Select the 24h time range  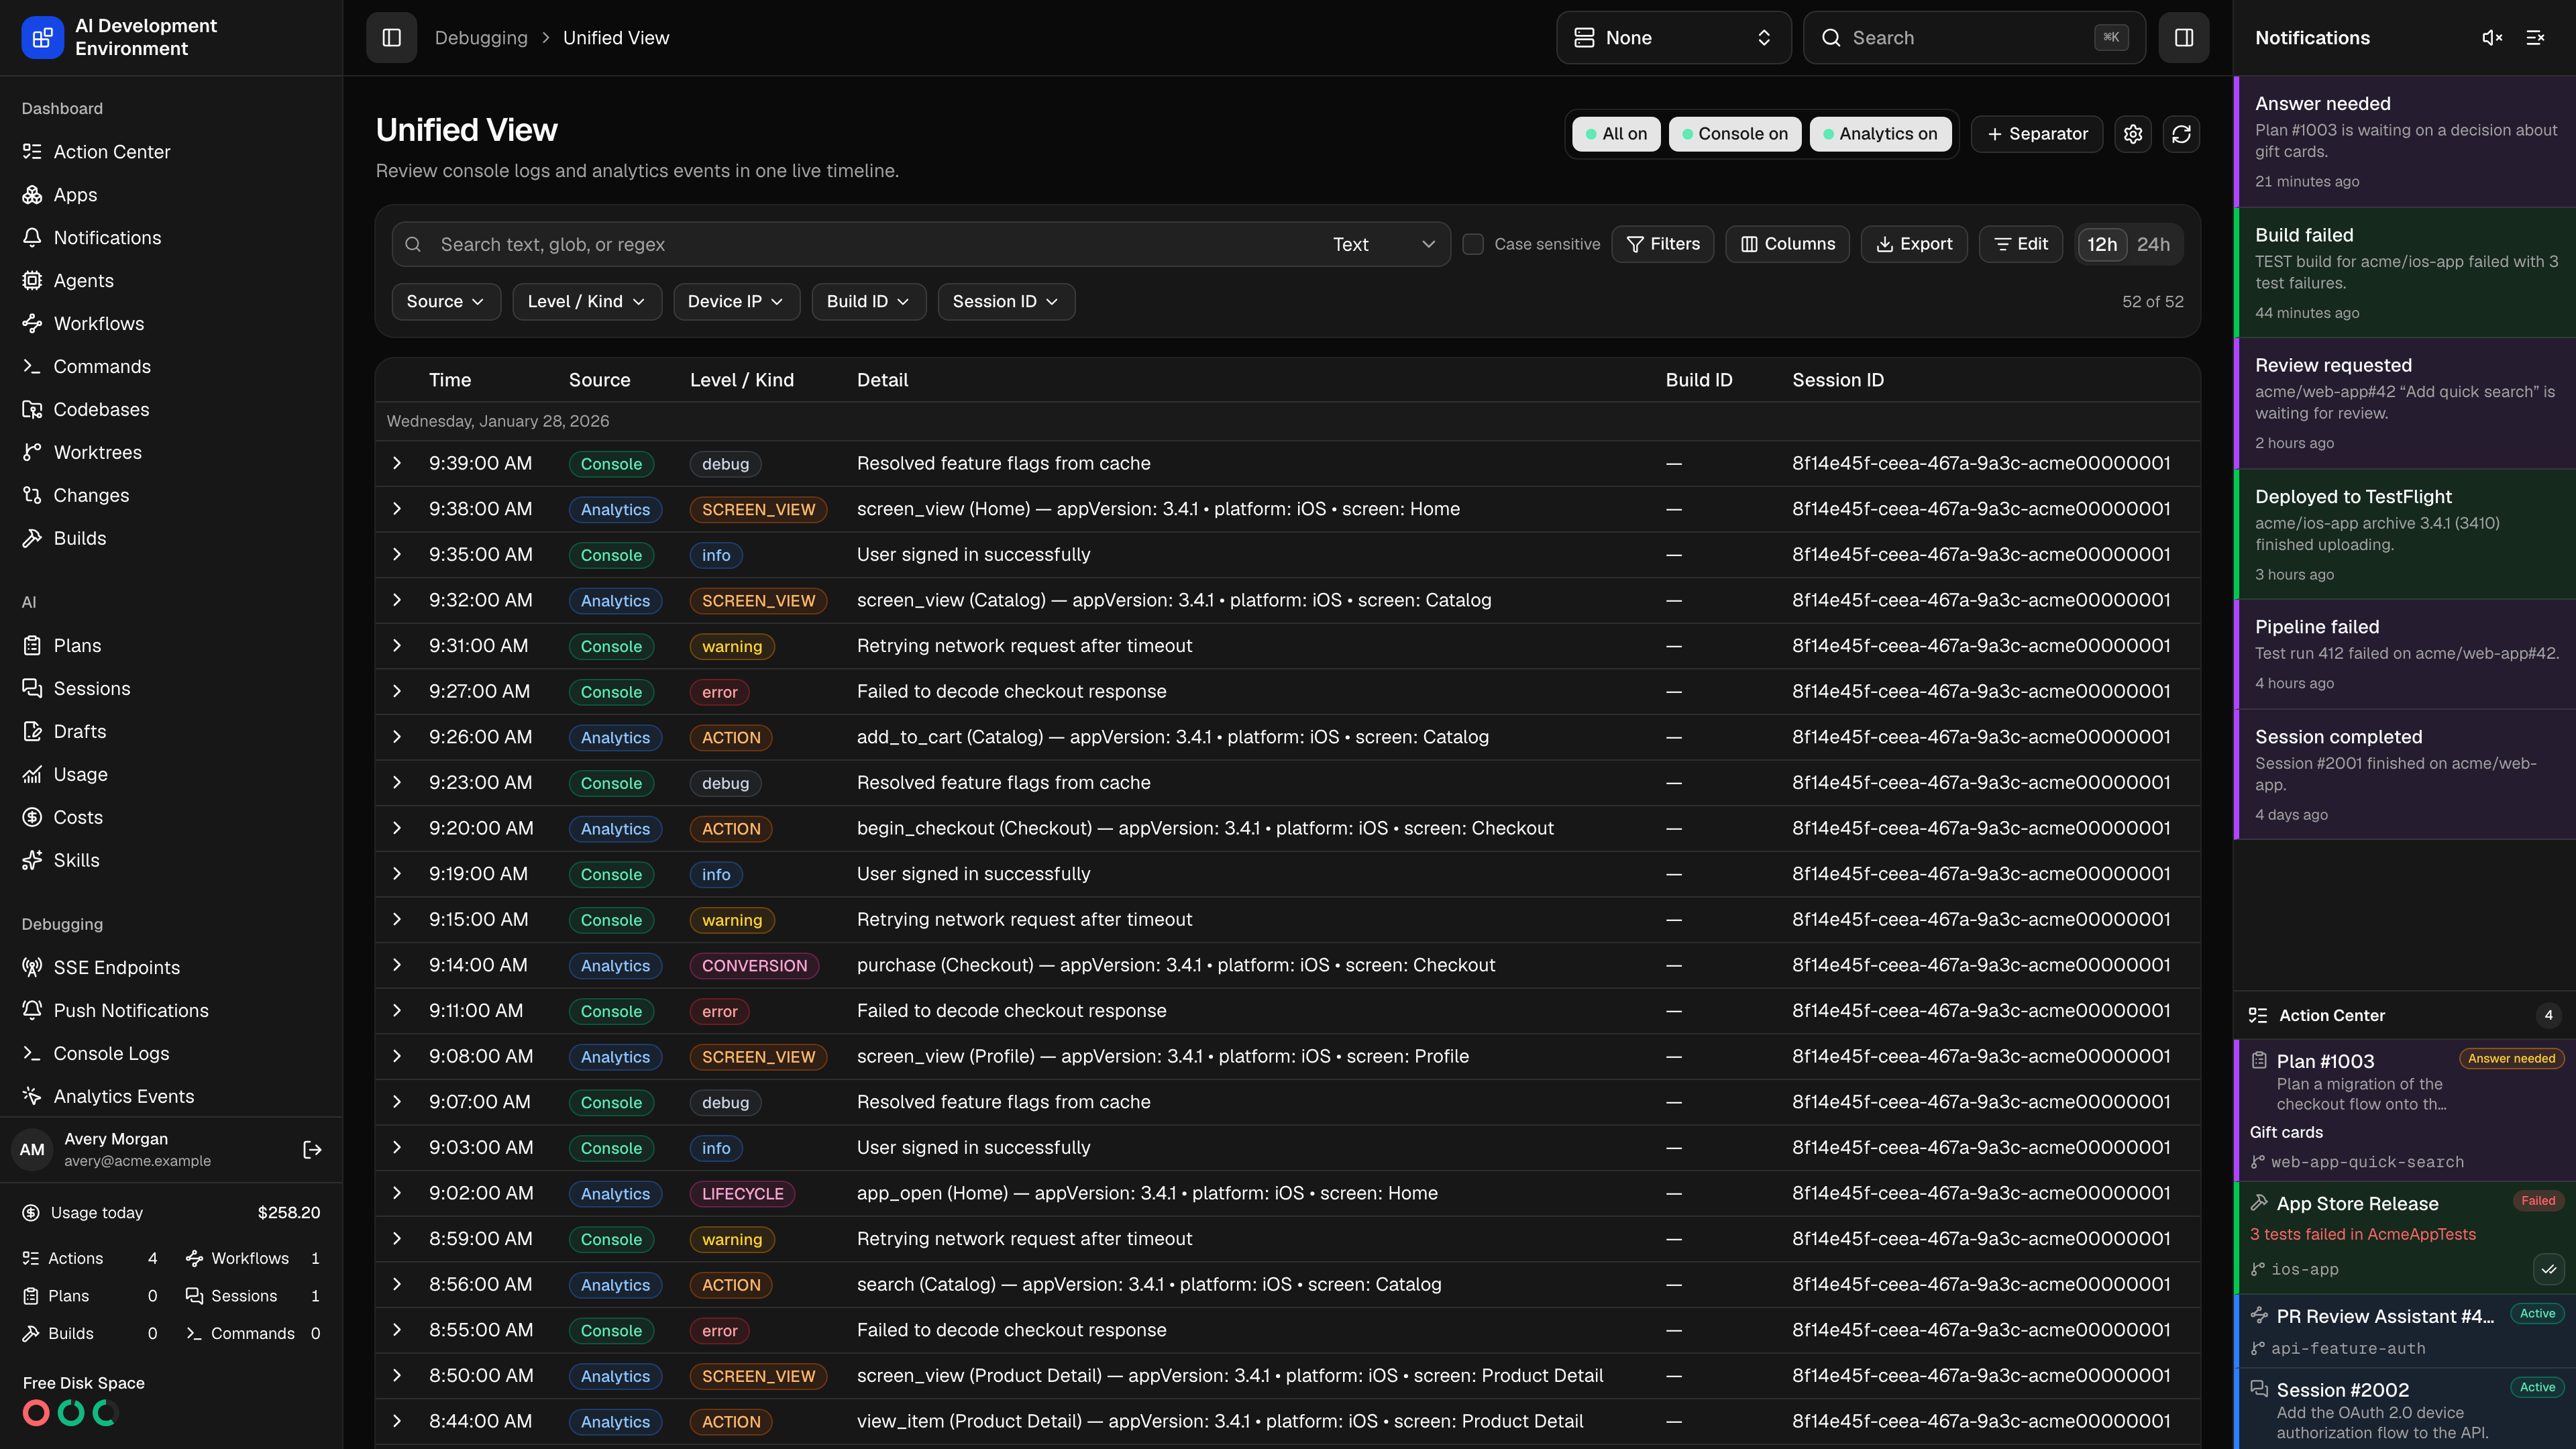[x=2153, y=245]
